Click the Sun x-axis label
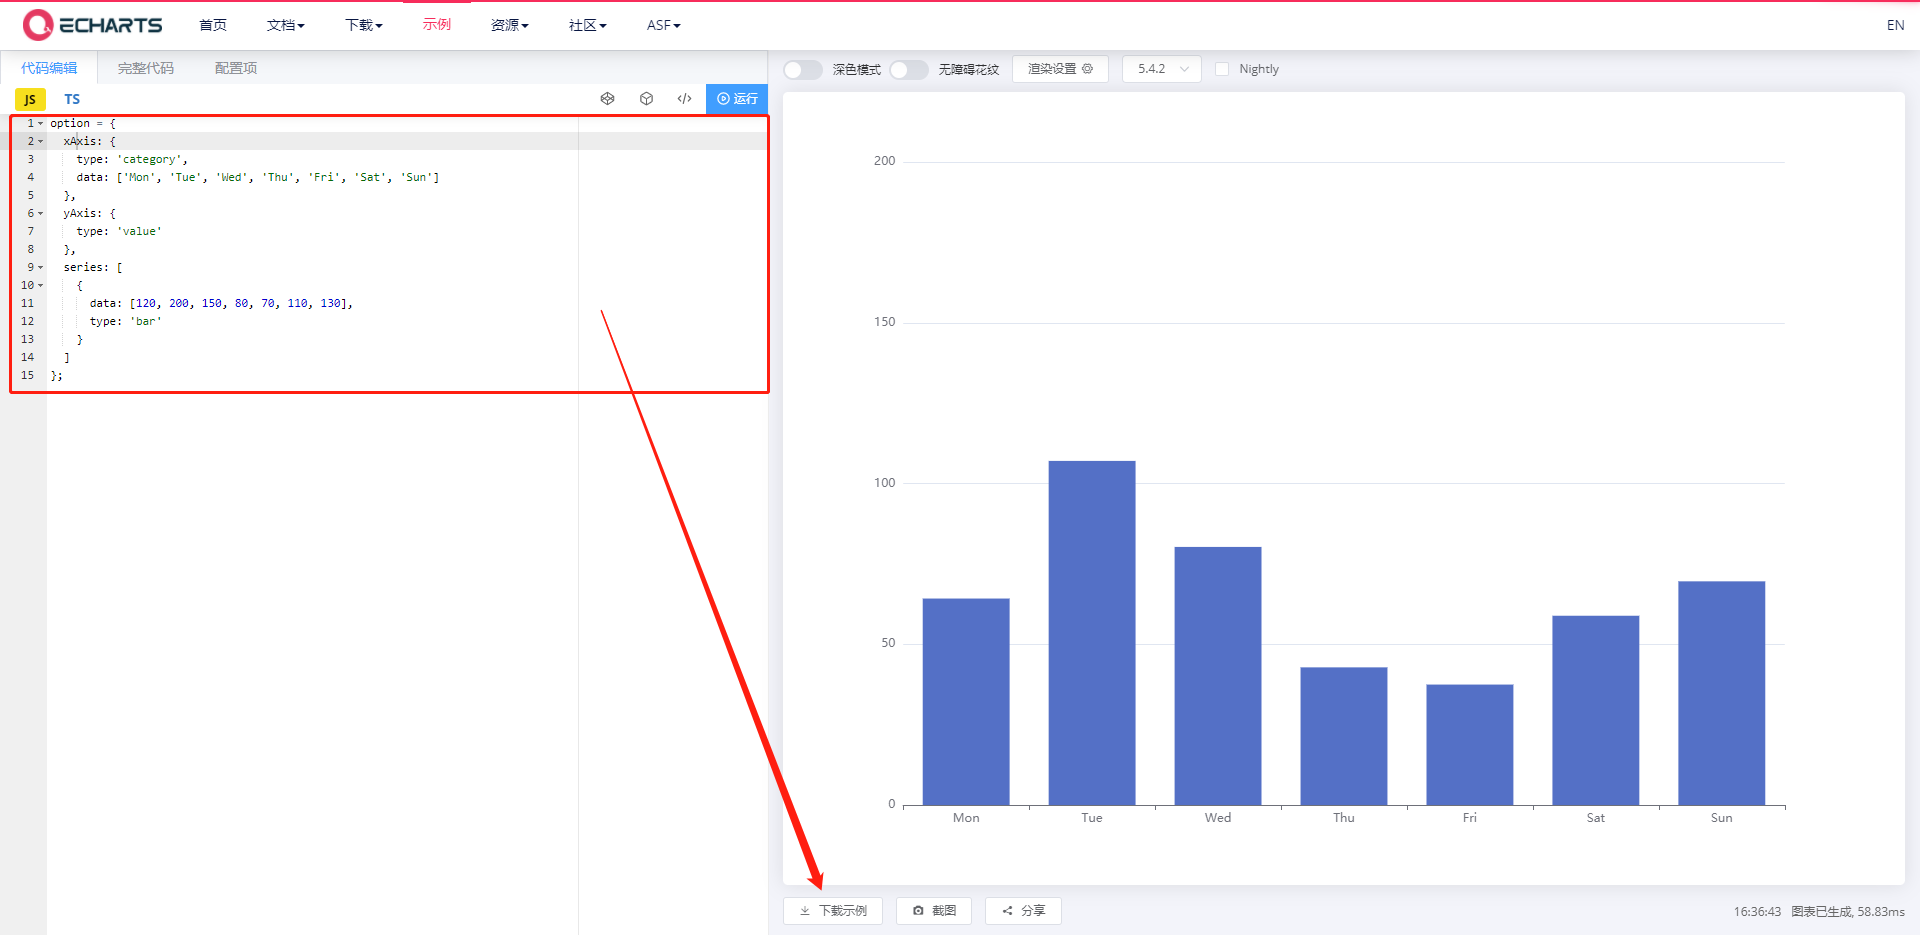 (1721, 818)
